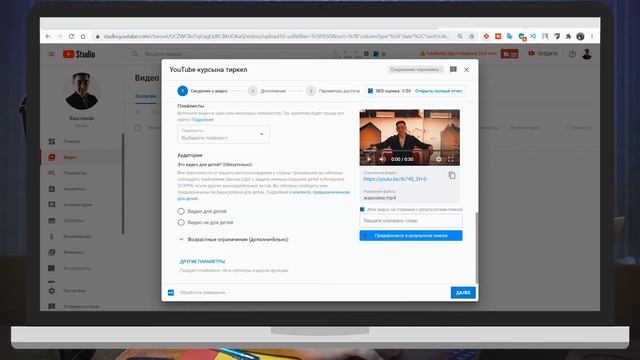Close the upload dialog
Image resolution: width=640 pixels, height=360 pixels.
tap(467, 69)
